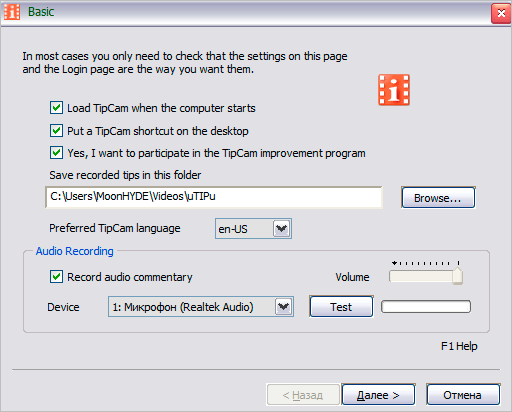The height and width of the screenshot is (412, 512).
Task: Click the Volume slider handle
Action: pyautogui.click(x=458, y=276)
